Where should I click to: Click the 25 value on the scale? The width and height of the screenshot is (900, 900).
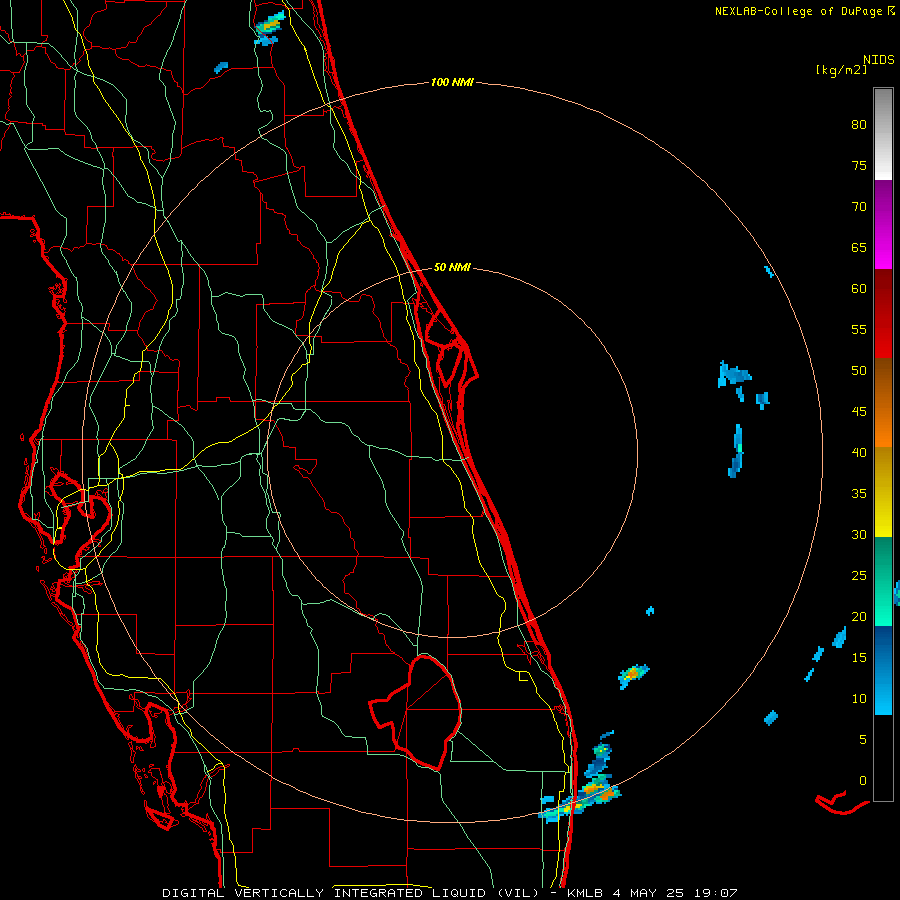click(x=859, y=576)
